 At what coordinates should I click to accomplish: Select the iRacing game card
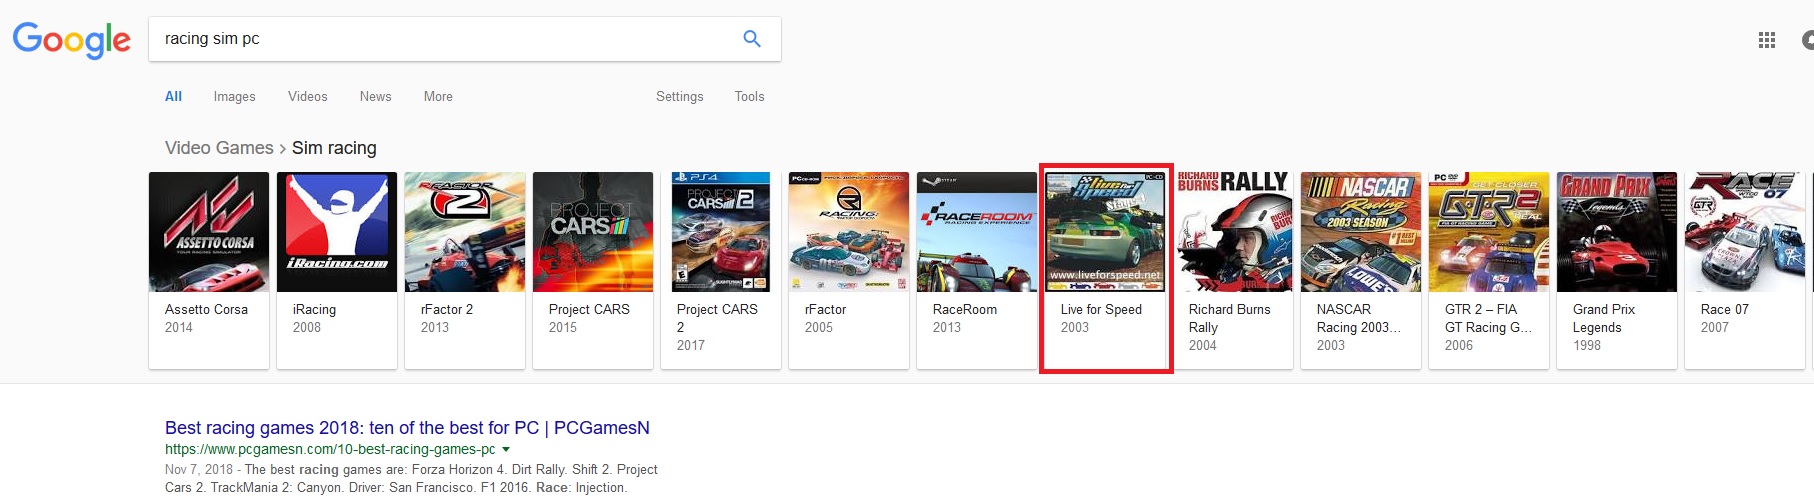point(337,270)
